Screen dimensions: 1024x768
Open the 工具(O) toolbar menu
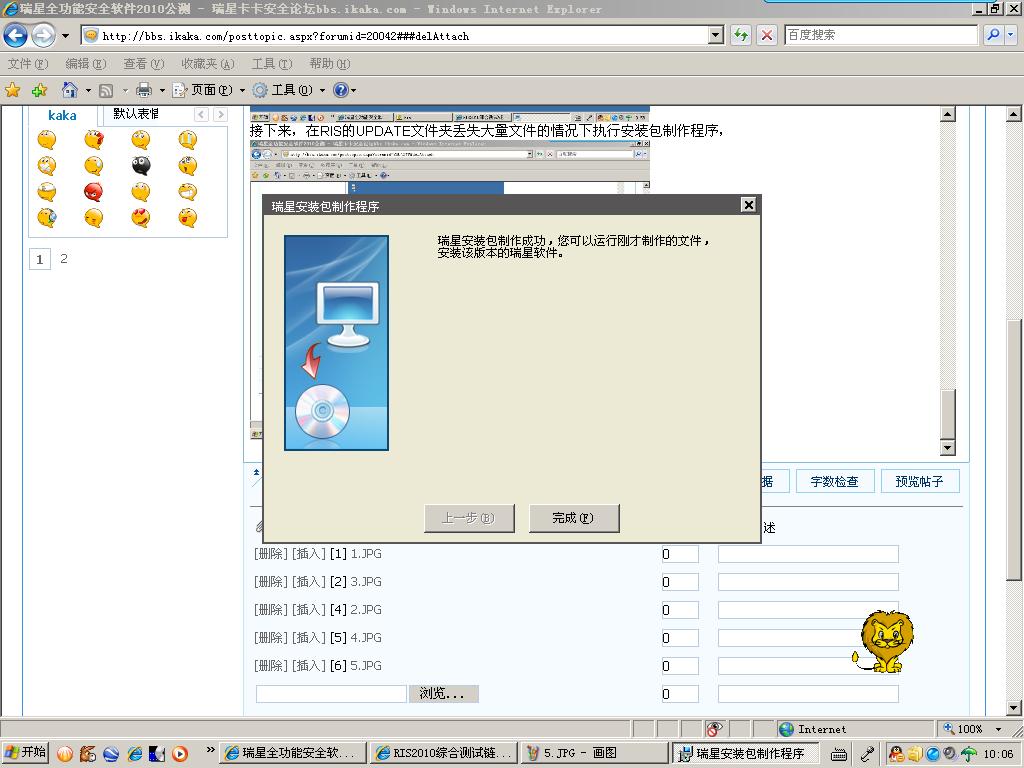click(x=289, y=90)
